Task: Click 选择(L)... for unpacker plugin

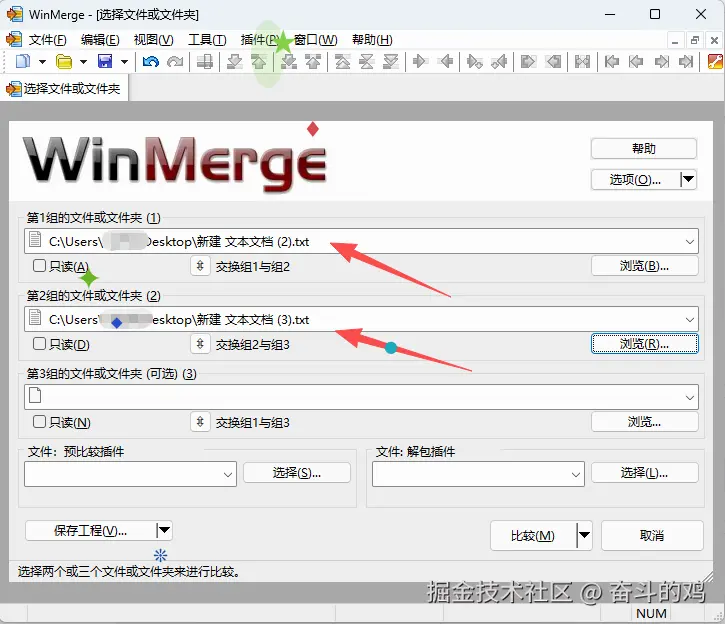Action: 645,472
